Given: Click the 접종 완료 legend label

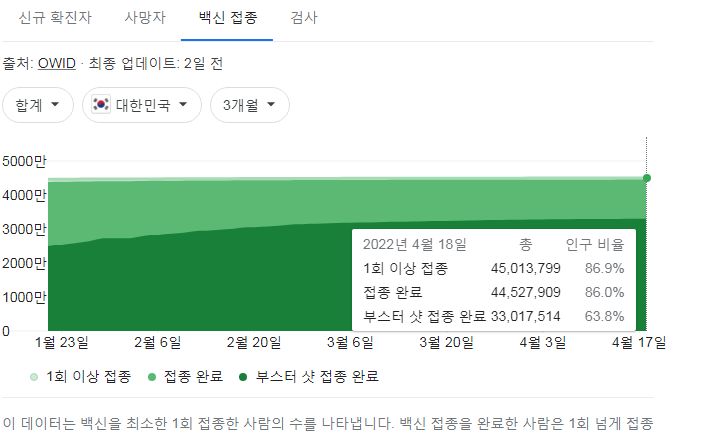Looking at the screenshot, I should click(193, 376).
